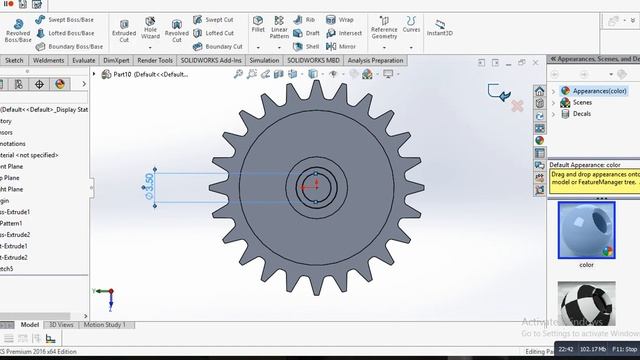Open Reference Geometry dropdown arrow

click(x=384, y=48)
